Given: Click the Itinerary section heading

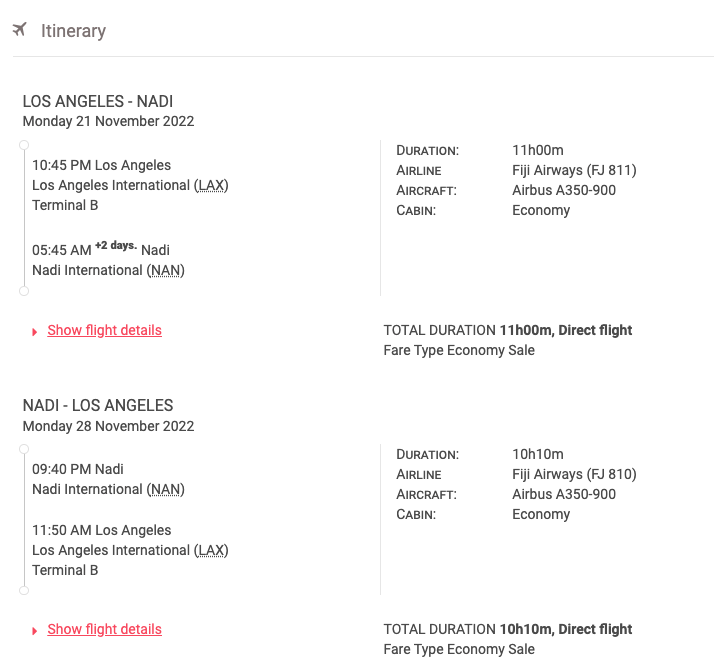Looking at the screenshot, I should [x=73, y=31].
